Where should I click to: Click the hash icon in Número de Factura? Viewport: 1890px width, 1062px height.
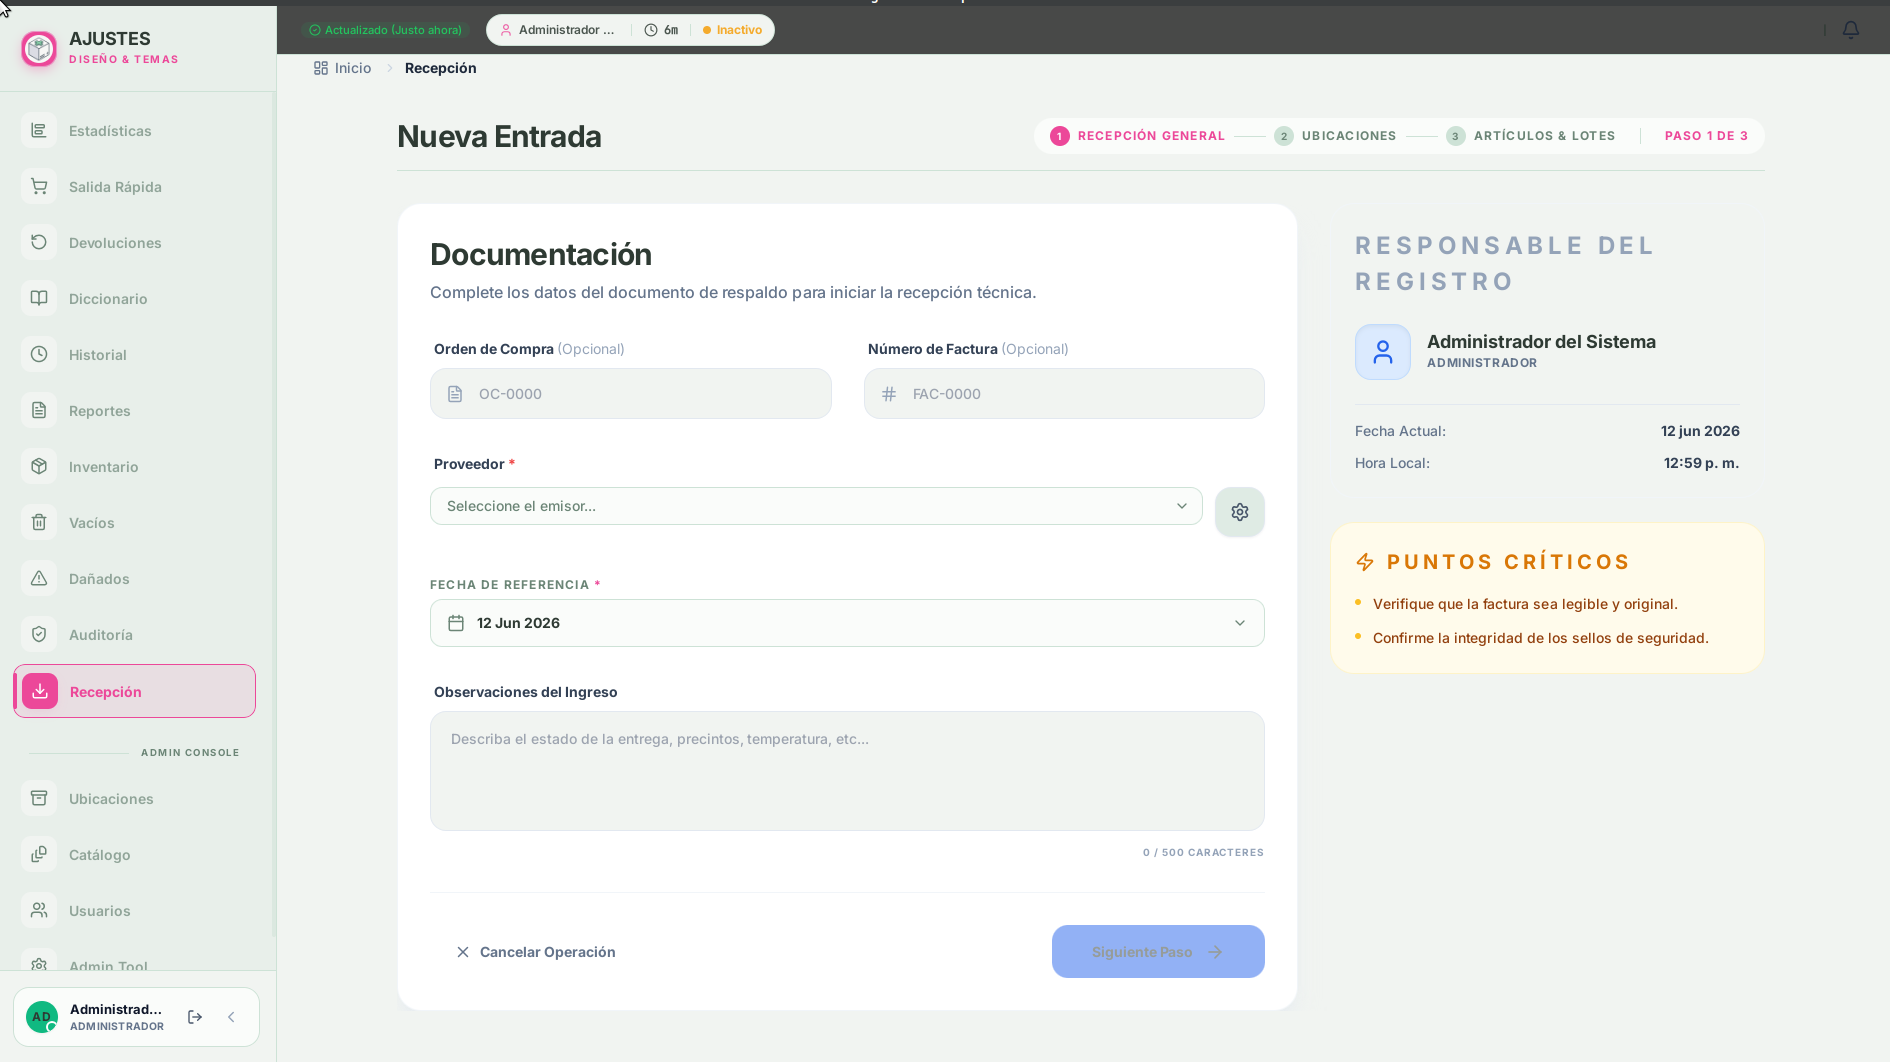pyautogui.click(x=889, y=394)
